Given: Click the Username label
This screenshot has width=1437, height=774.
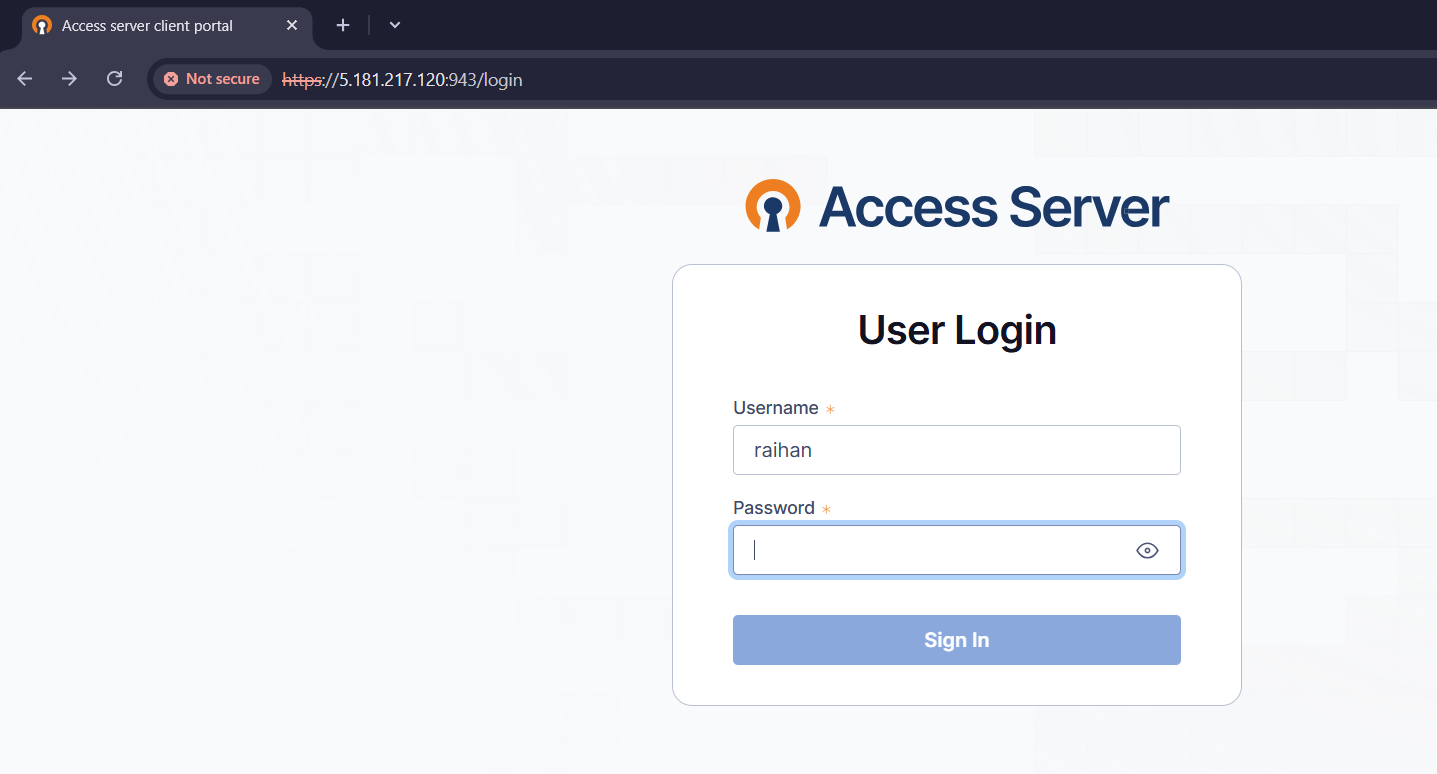Looking at the screenshot, I should (776, 408).
